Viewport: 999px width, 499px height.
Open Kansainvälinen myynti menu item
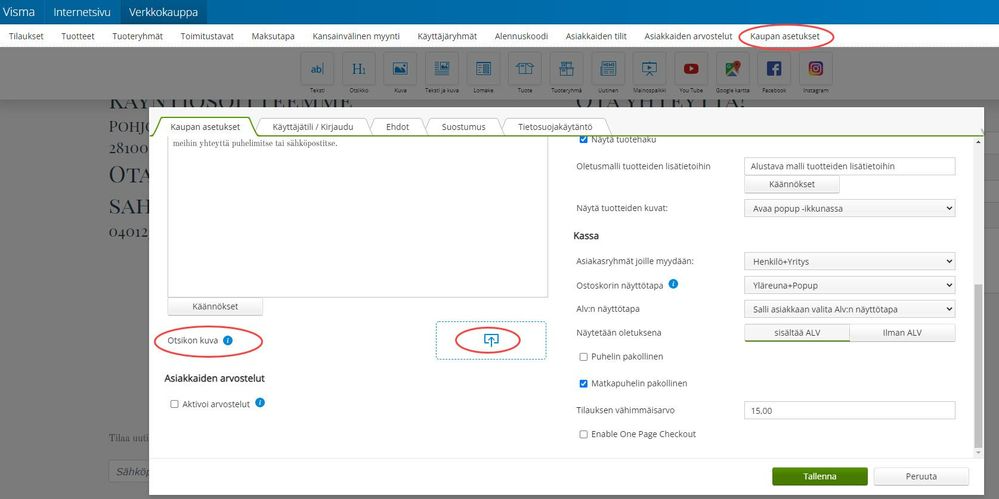pyautogui.click(x=356, y=36)
